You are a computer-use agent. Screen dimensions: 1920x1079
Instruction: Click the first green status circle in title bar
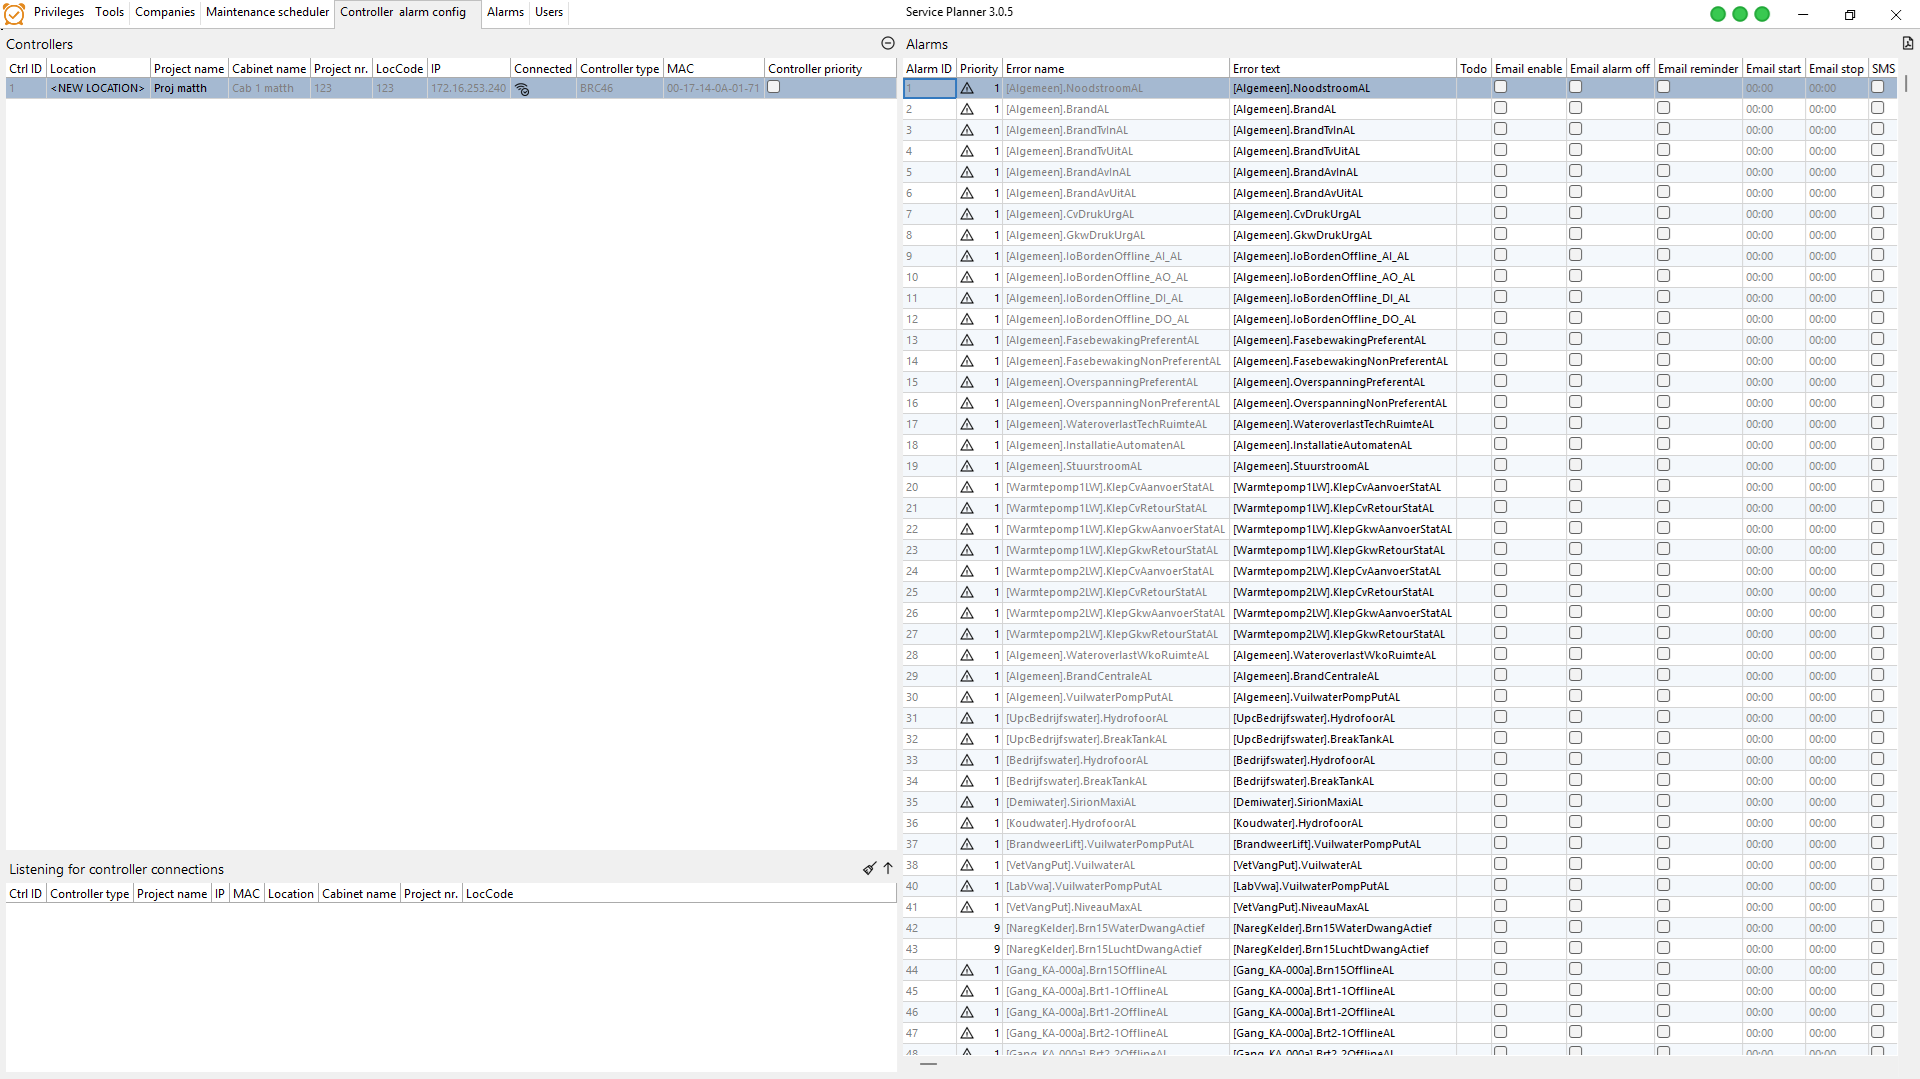pyautogui.click(x=1718, y=14)
